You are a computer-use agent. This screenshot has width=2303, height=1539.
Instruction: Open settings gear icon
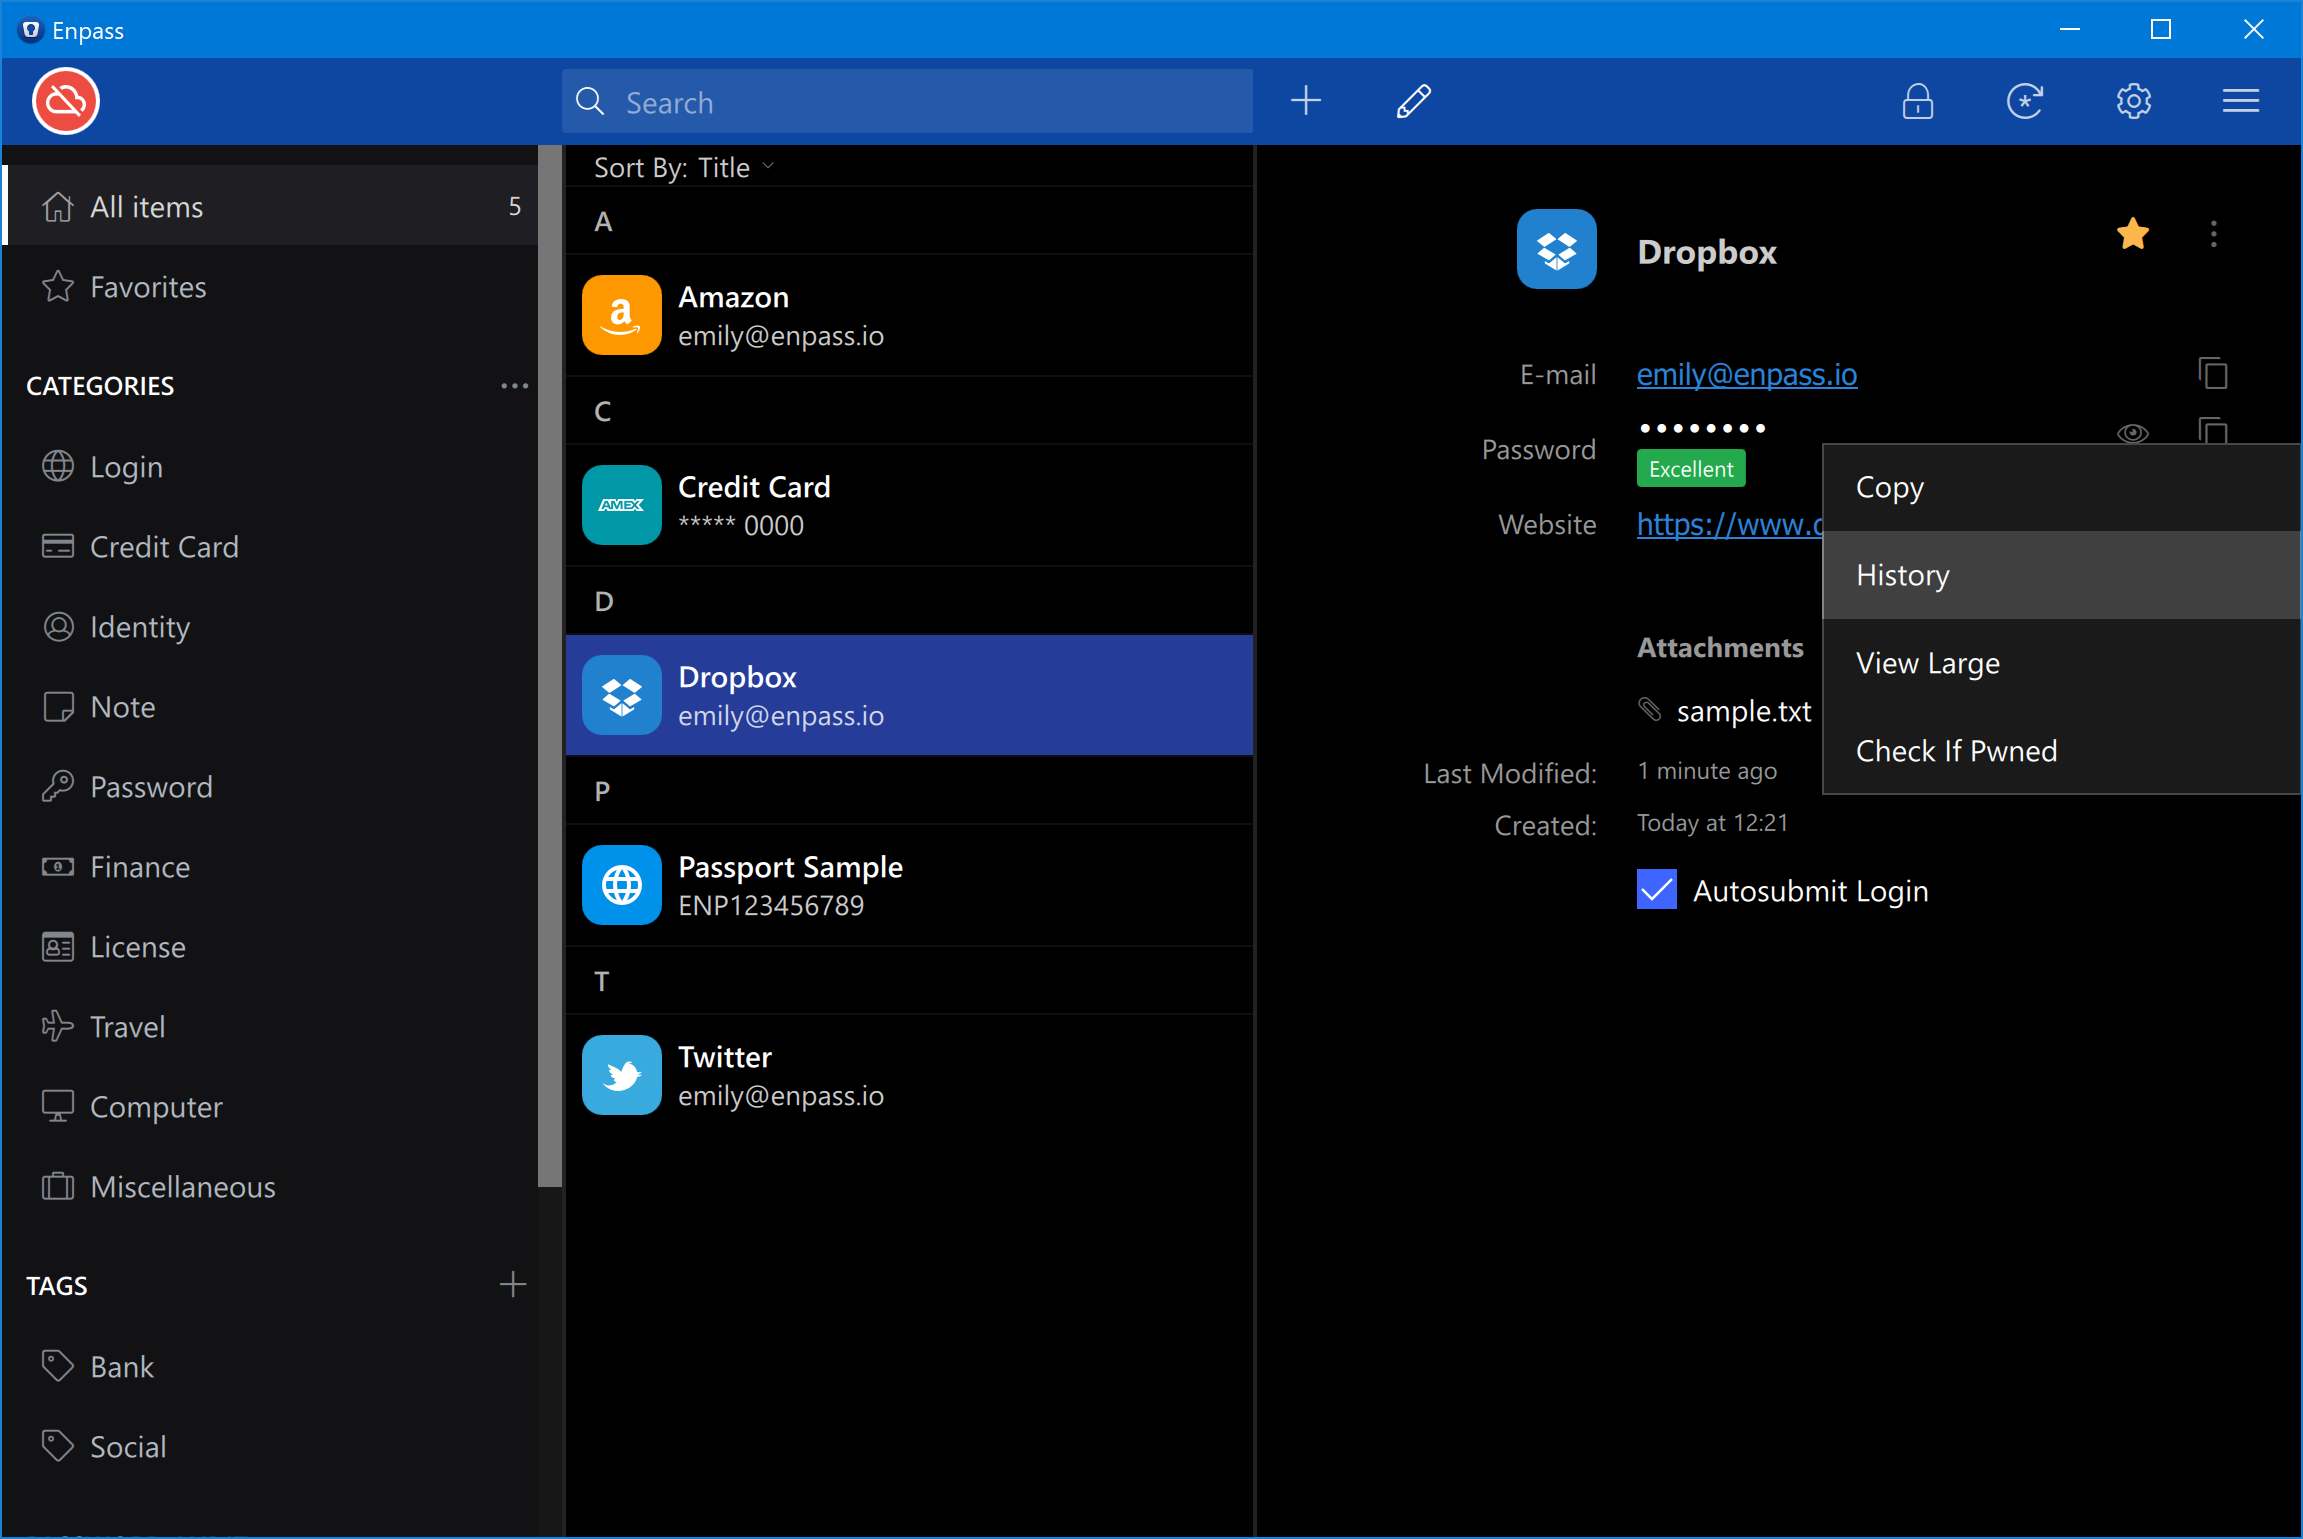pyautogui.click(x=2133, y=101)
